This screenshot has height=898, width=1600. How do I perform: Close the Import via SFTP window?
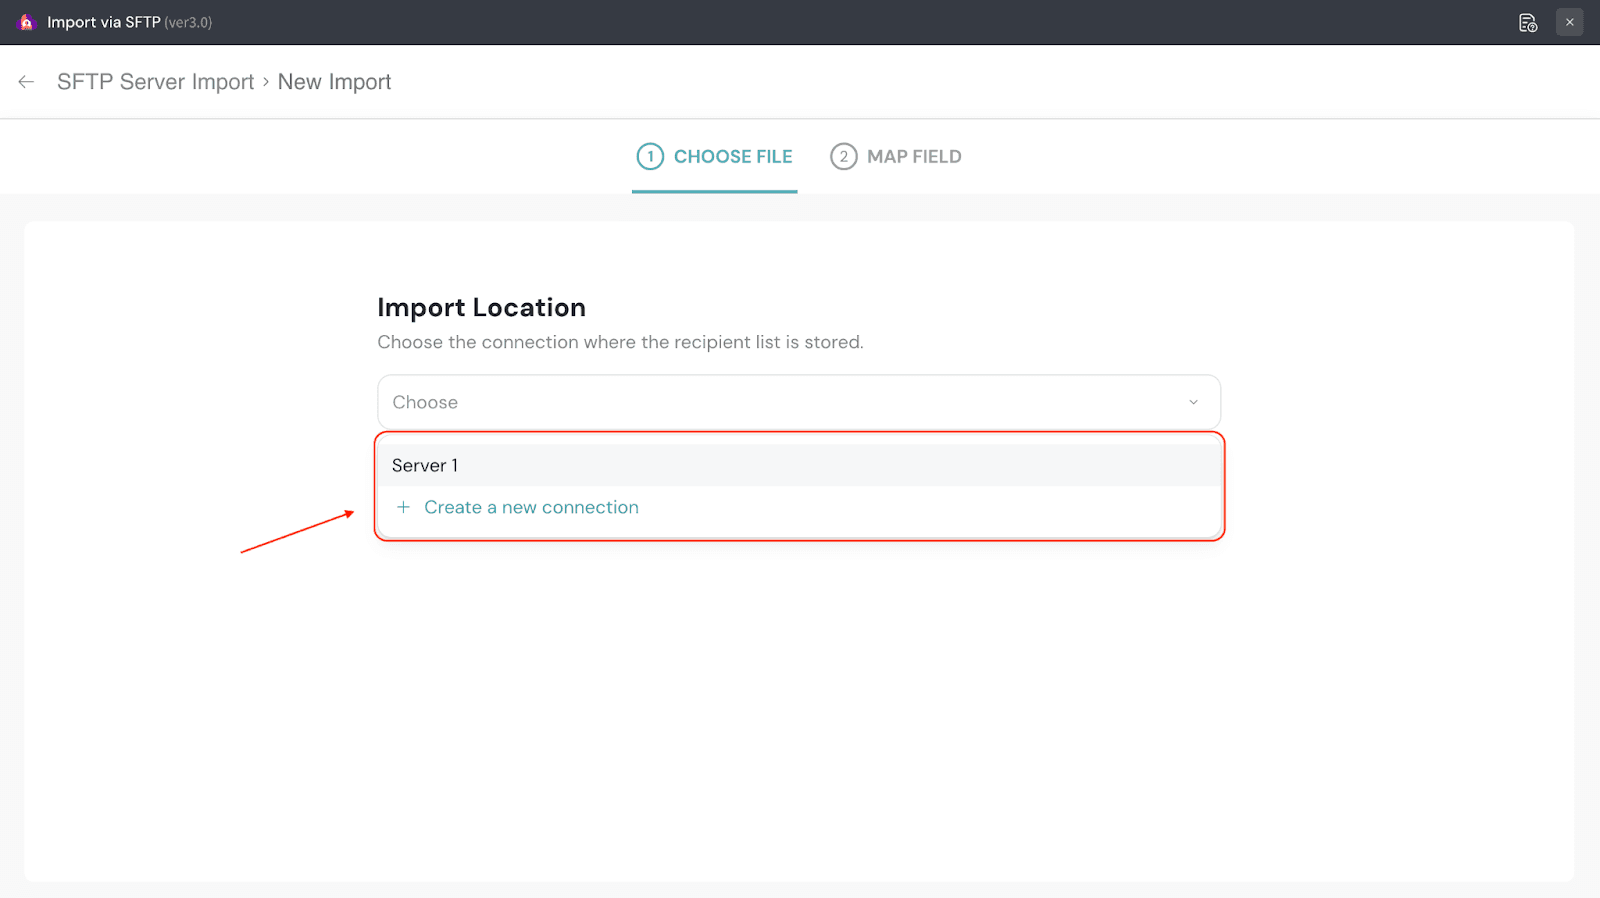click(x=1569, y=22)
